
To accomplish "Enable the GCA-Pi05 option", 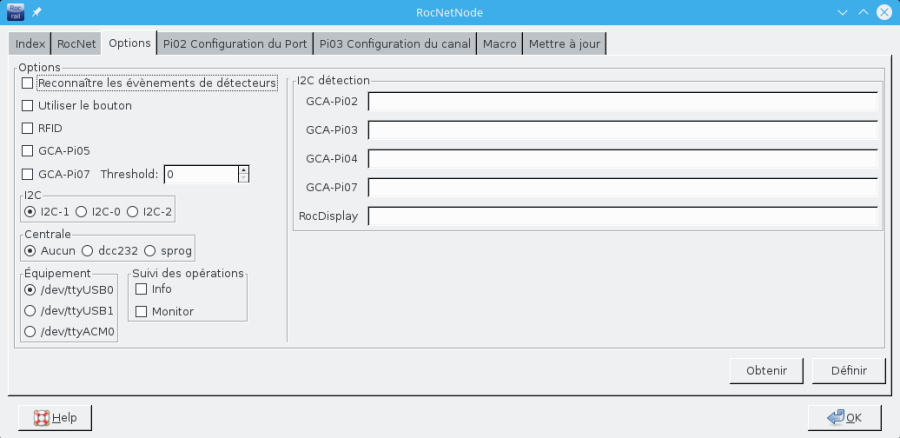I will tap(28, 151).
